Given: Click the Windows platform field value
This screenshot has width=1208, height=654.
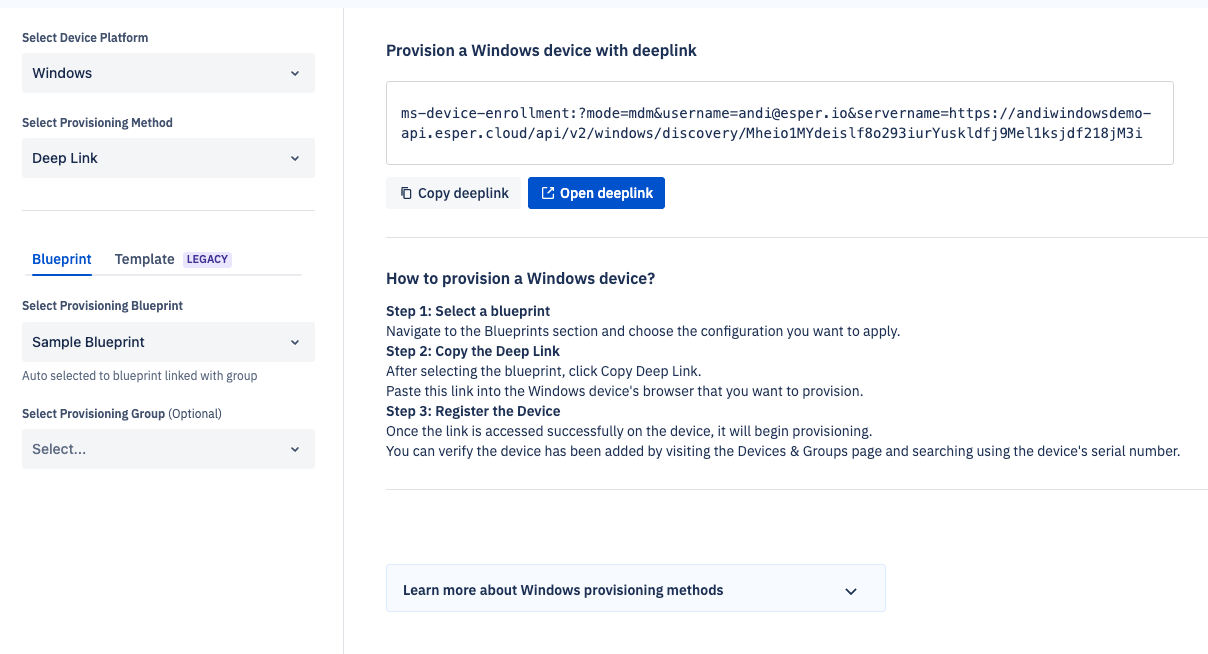Looking at the screenshot, I should tap(64, 72).
